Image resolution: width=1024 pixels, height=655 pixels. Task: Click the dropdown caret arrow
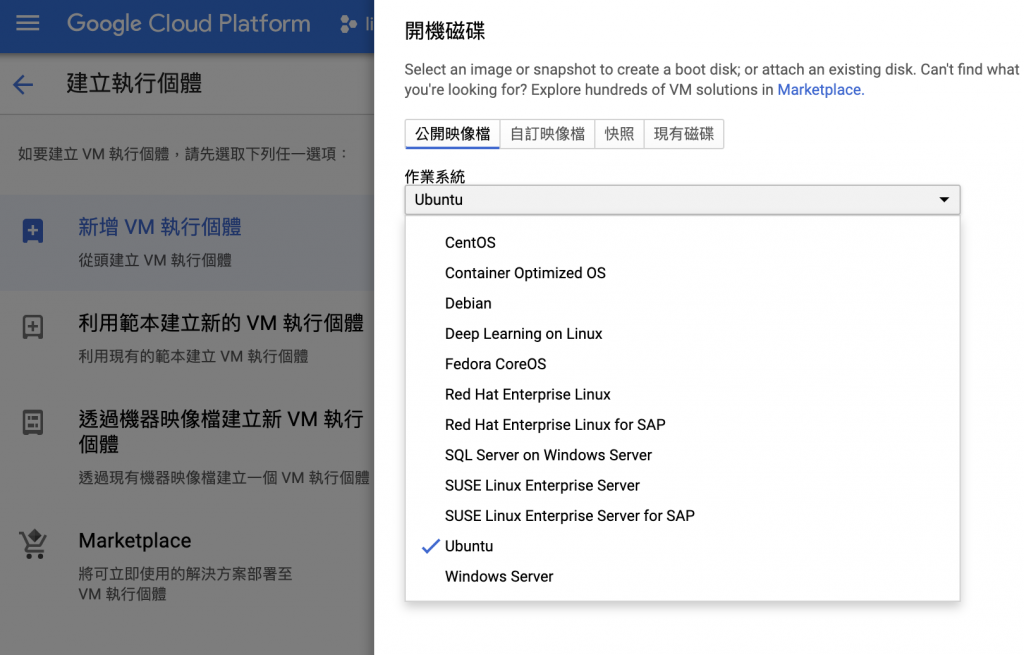(x=944, y=200)
